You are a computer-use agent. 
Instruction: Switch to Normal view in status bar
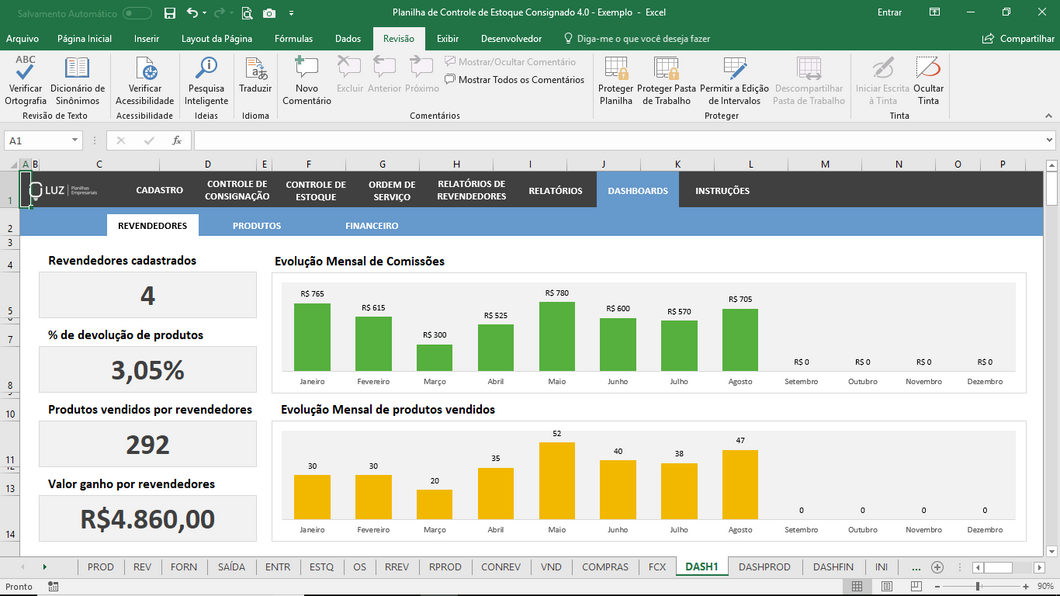(x=857, y=586)
